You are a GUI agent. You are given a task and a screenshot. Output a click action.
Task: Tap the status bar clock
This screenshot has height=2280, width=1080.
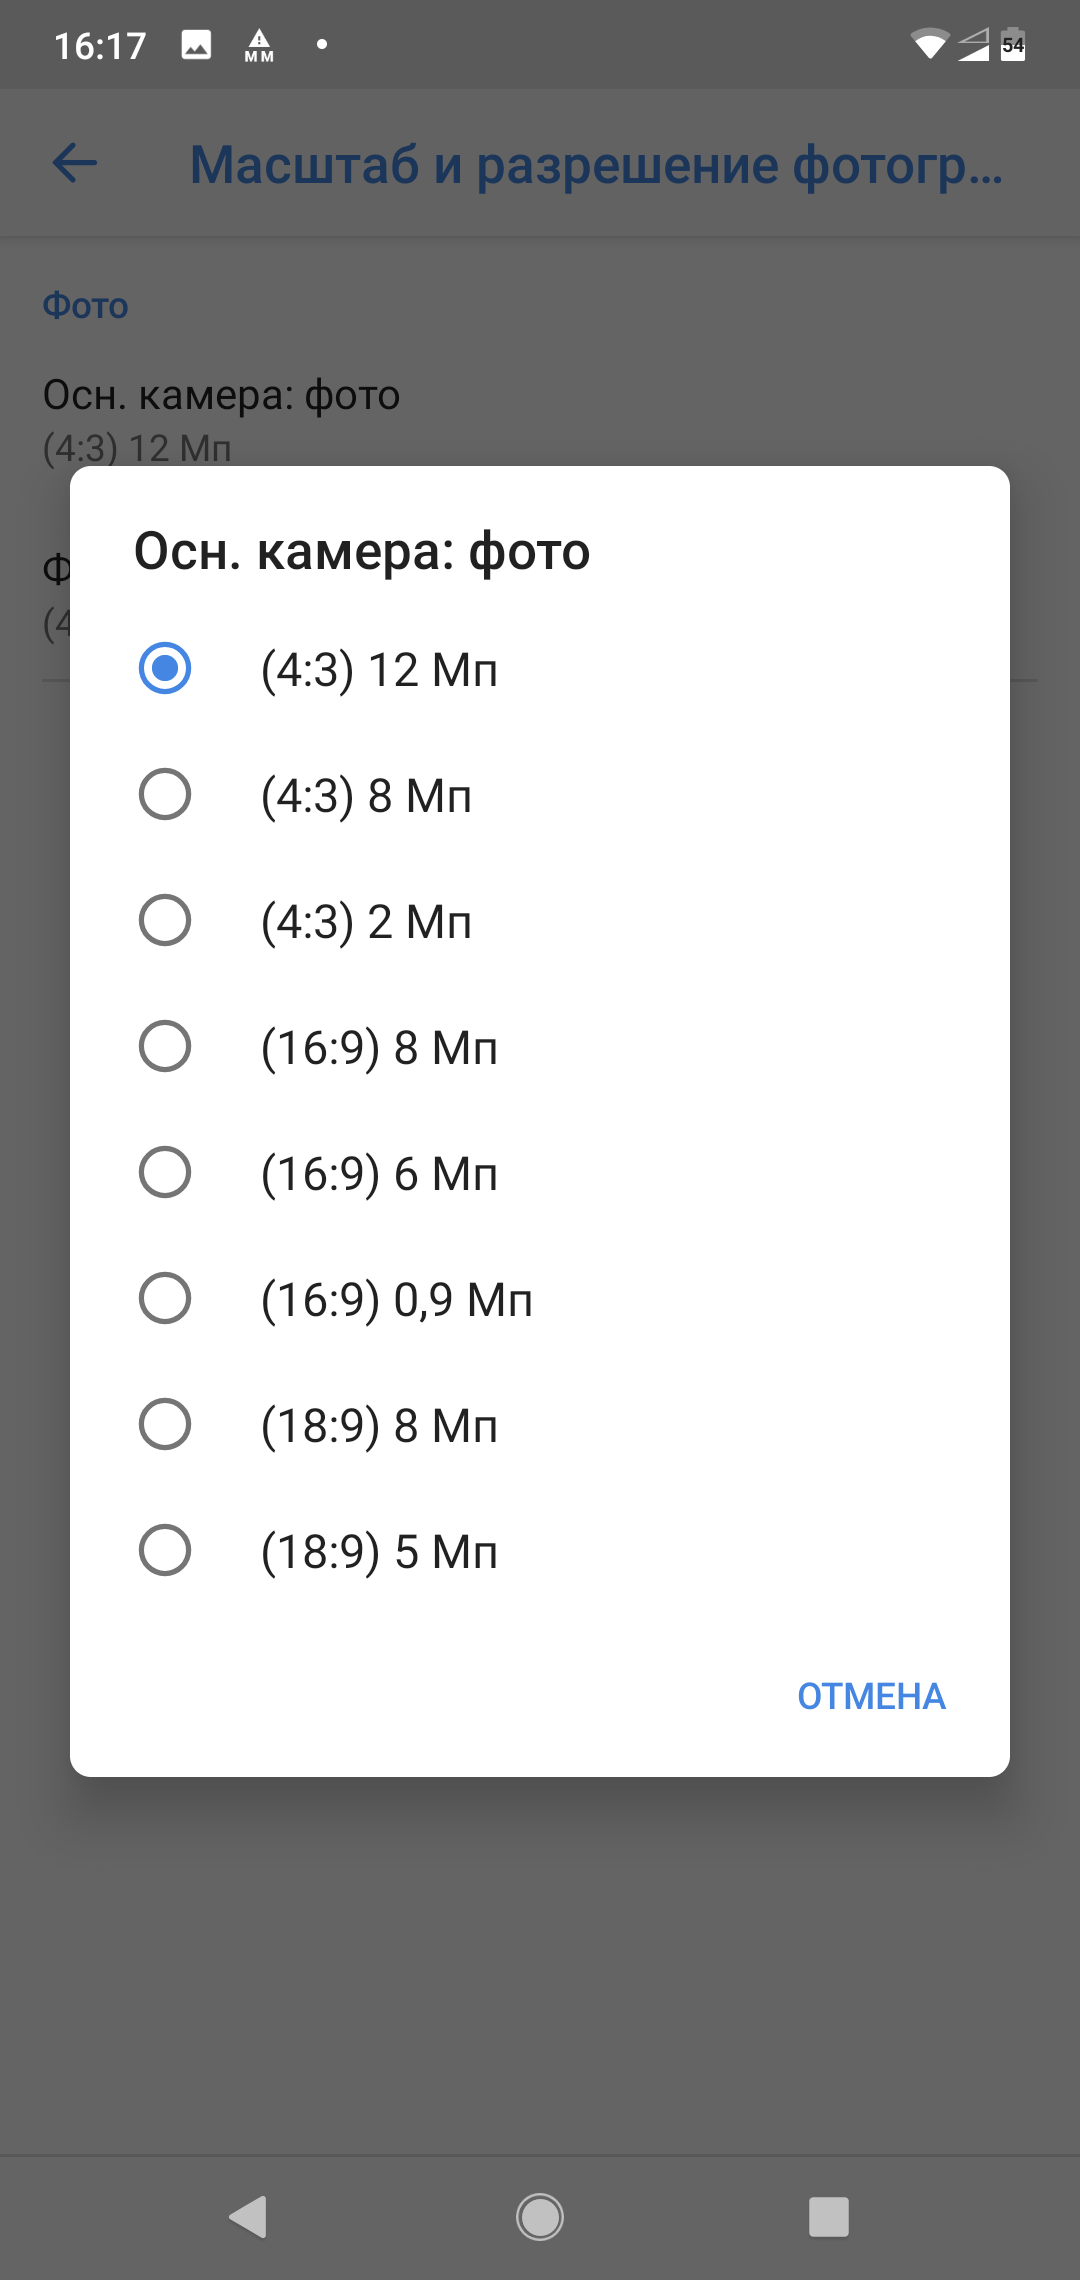100,46
